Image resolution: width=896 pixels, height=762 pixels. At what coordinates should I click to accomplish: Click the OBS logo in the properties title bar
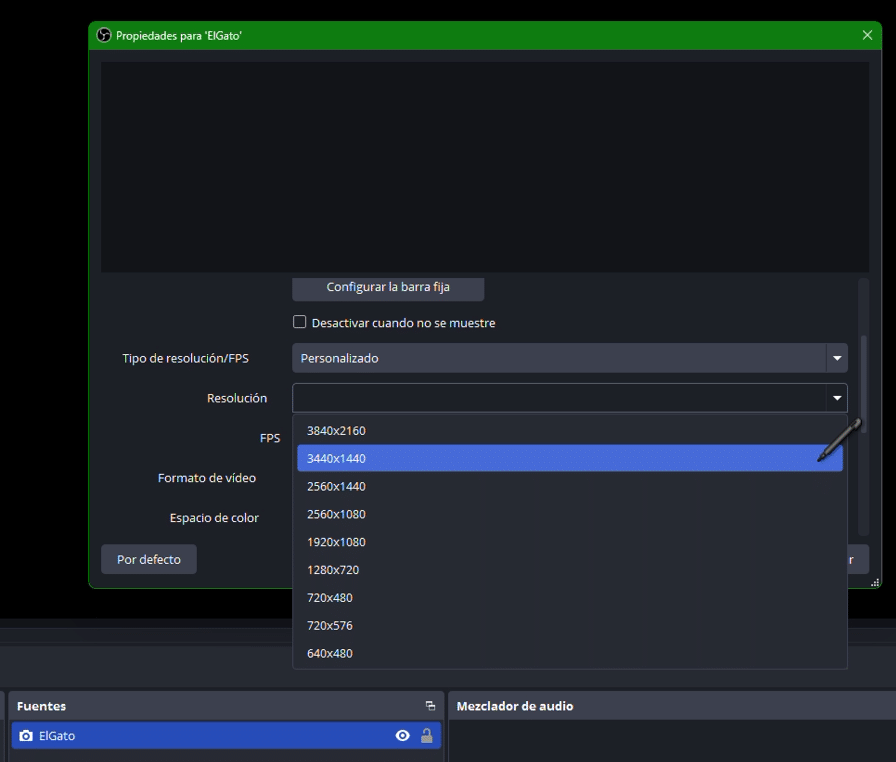[103, 35]
